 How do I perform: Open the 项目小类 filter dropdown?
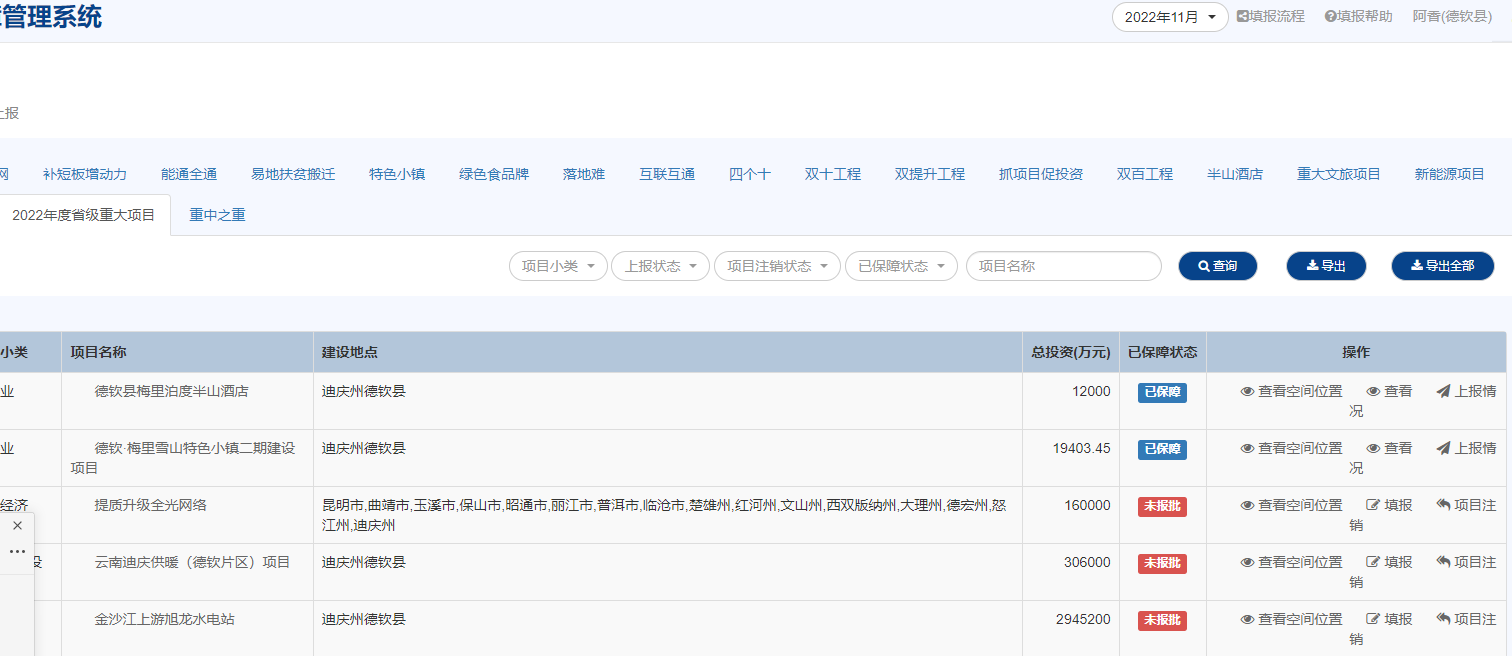pos(558,266)
